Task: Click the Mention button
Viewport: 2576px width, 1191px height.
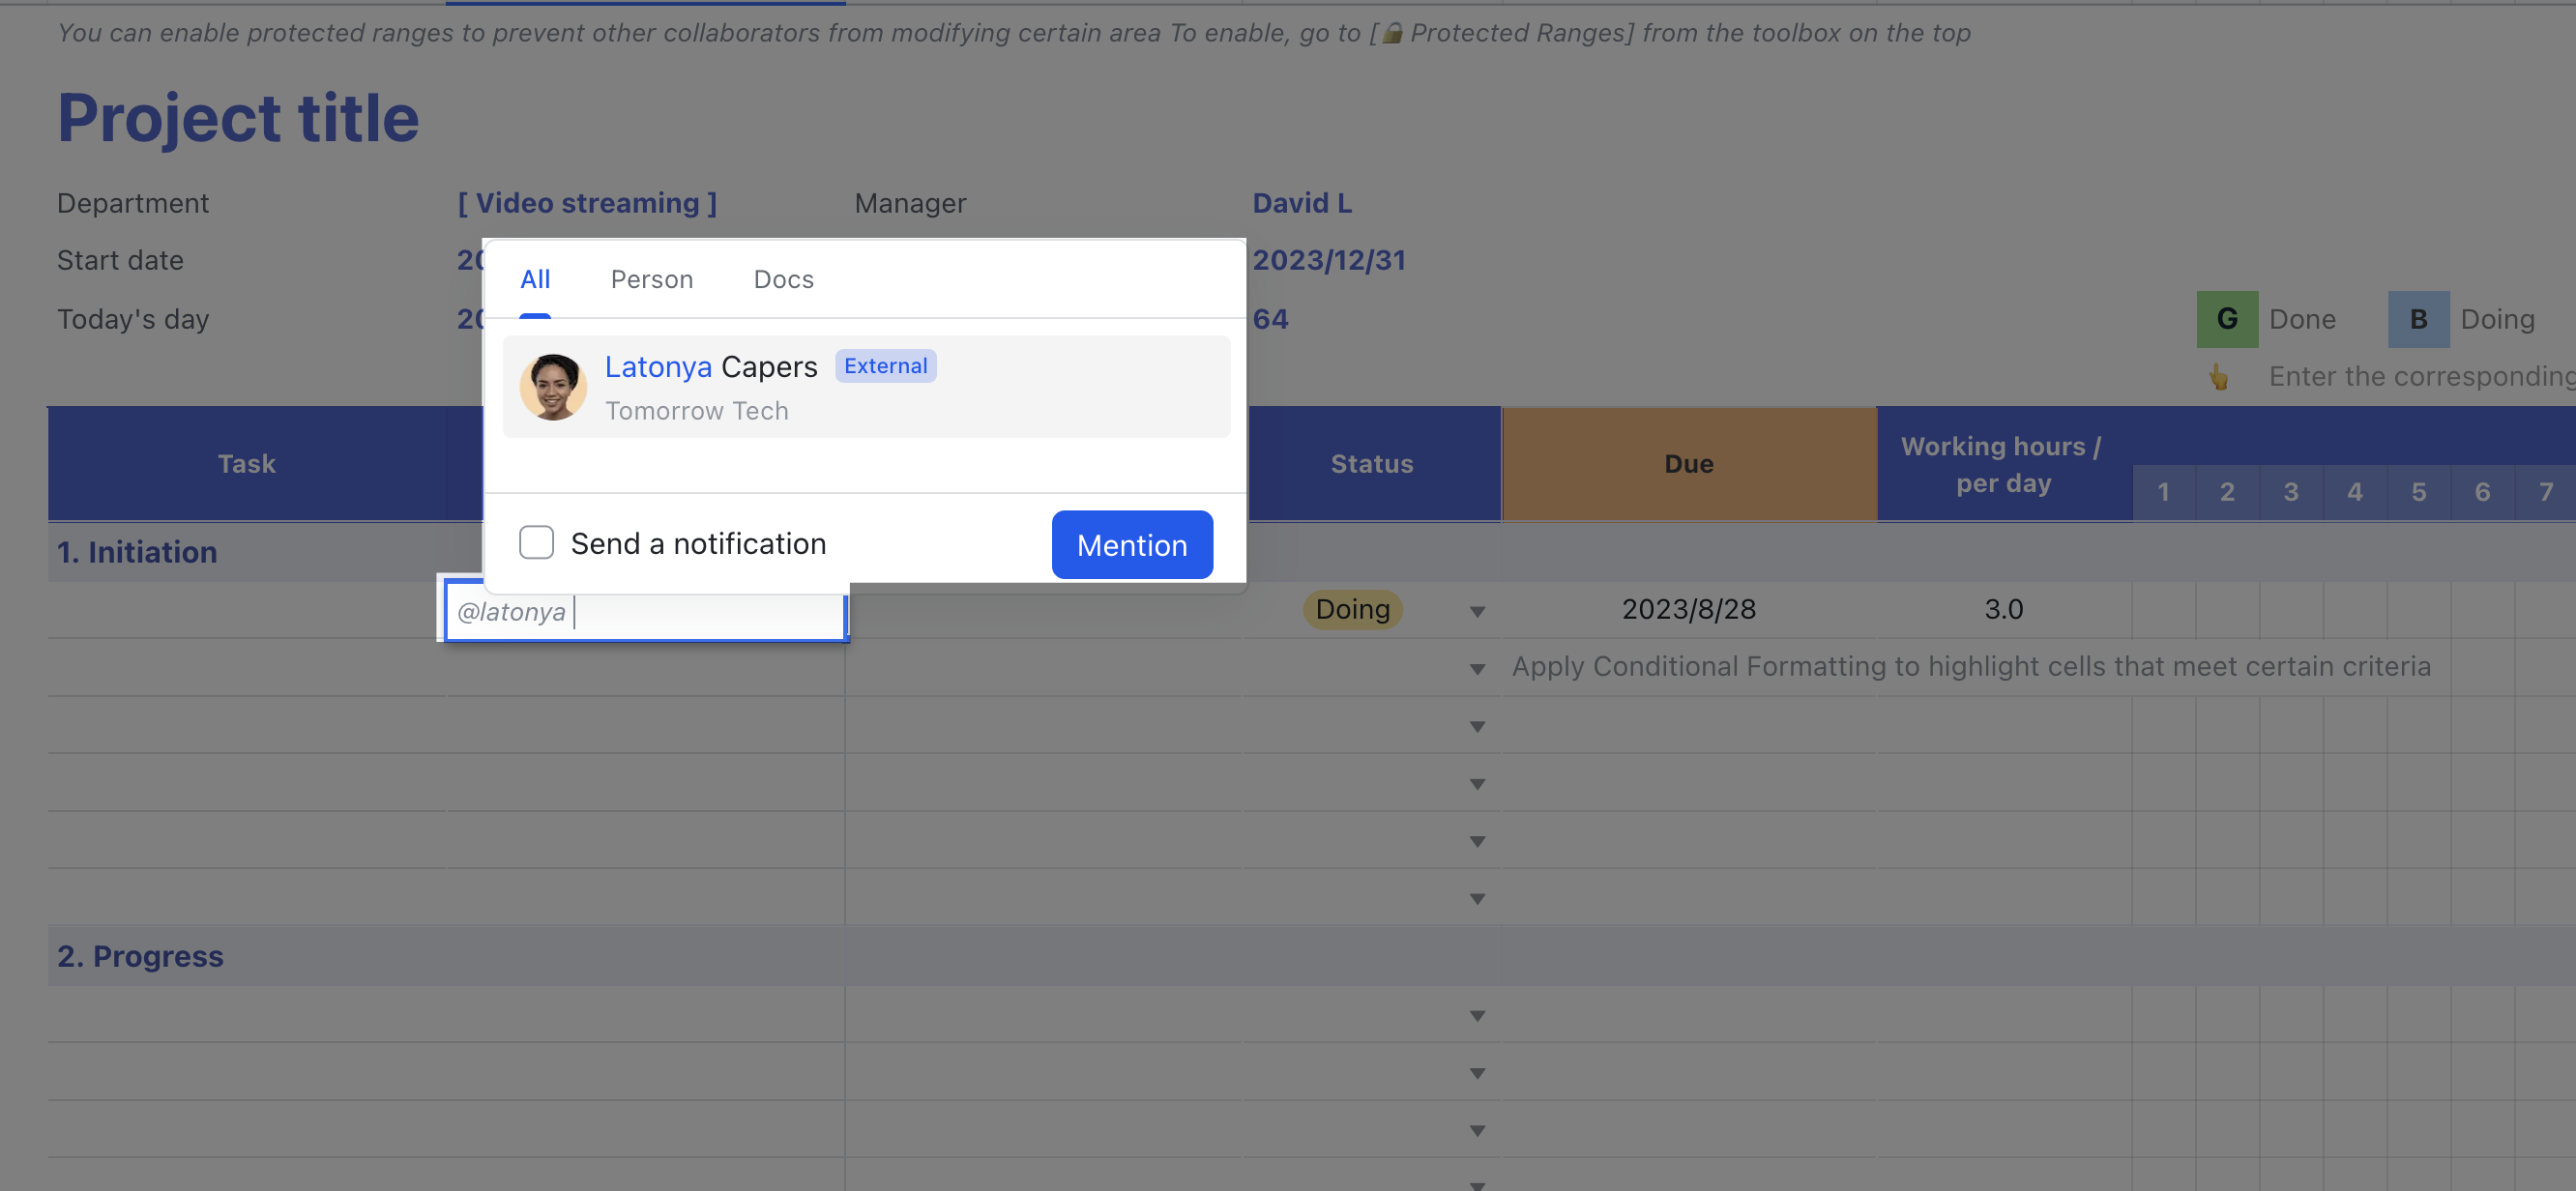Action: [1131, 544]
